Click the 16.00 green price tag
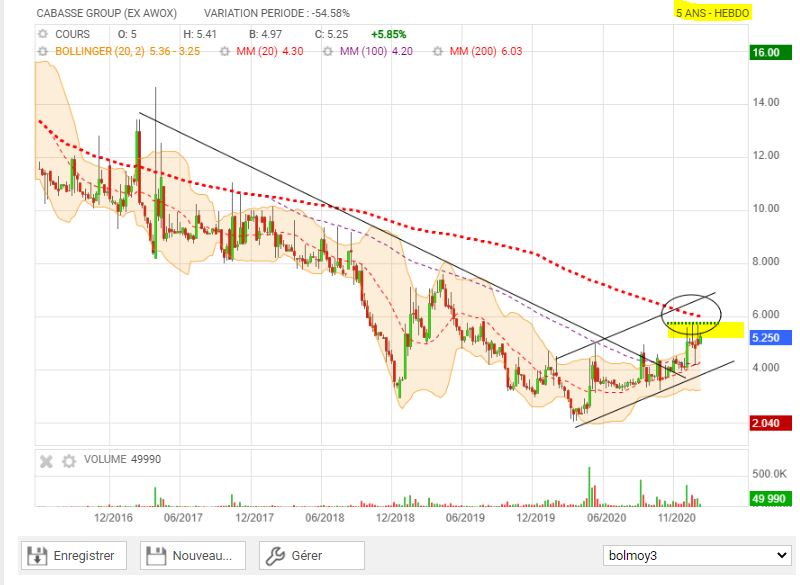Screen dimensions: 800x585 click(770, 53)
